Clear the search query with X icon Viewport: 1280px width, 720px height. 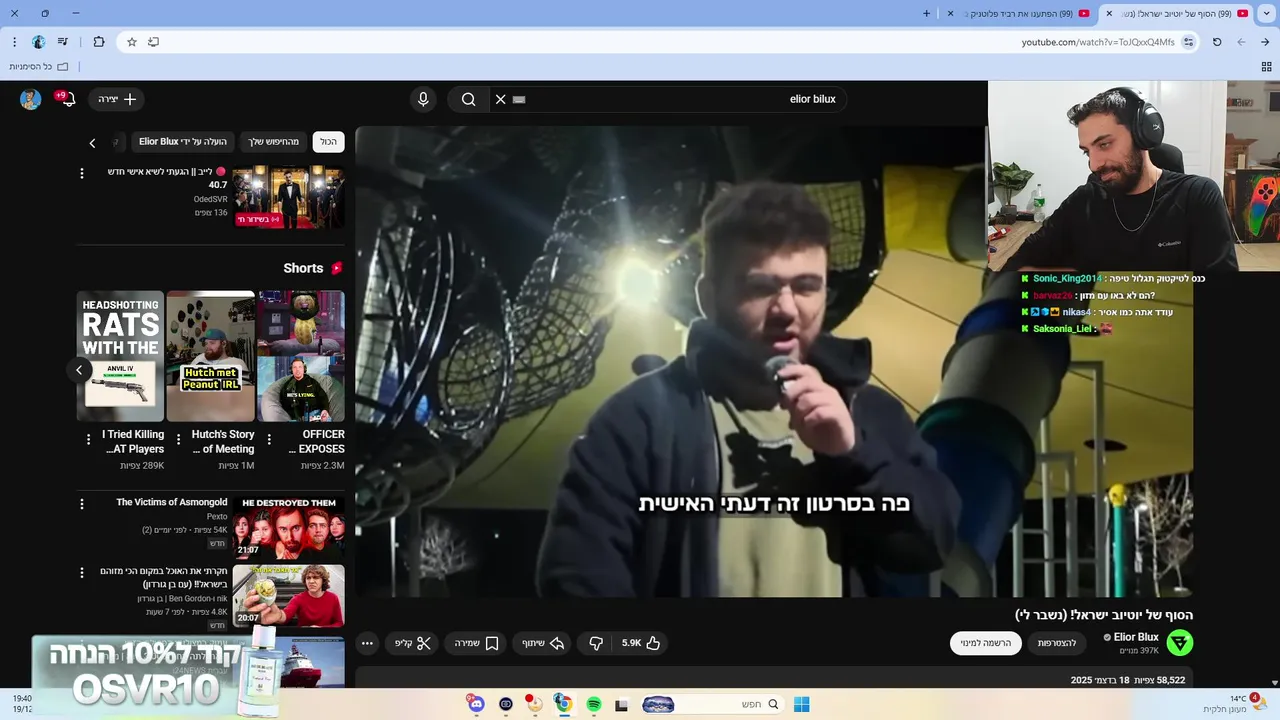[x=500, y=99]
